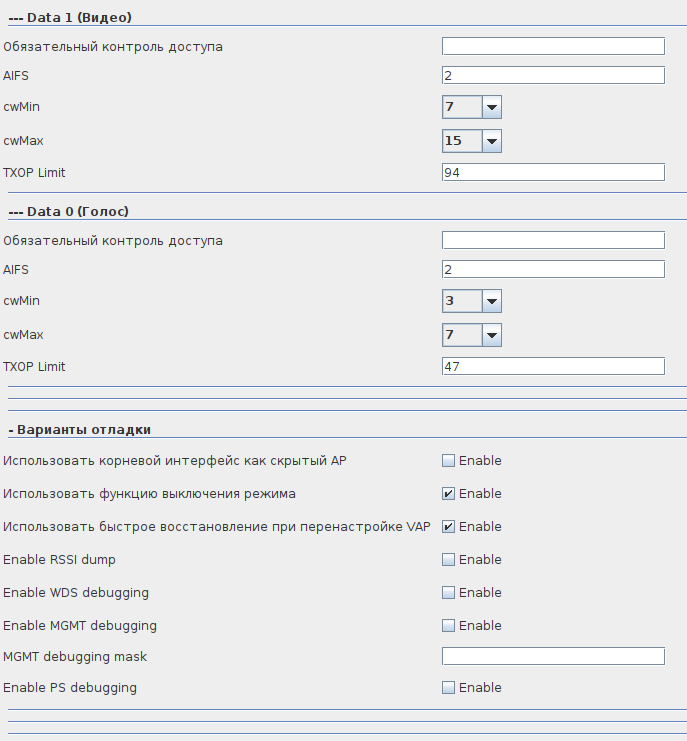
Task: Click the Video TXOP Limit field
Action: tap(553, 173)
